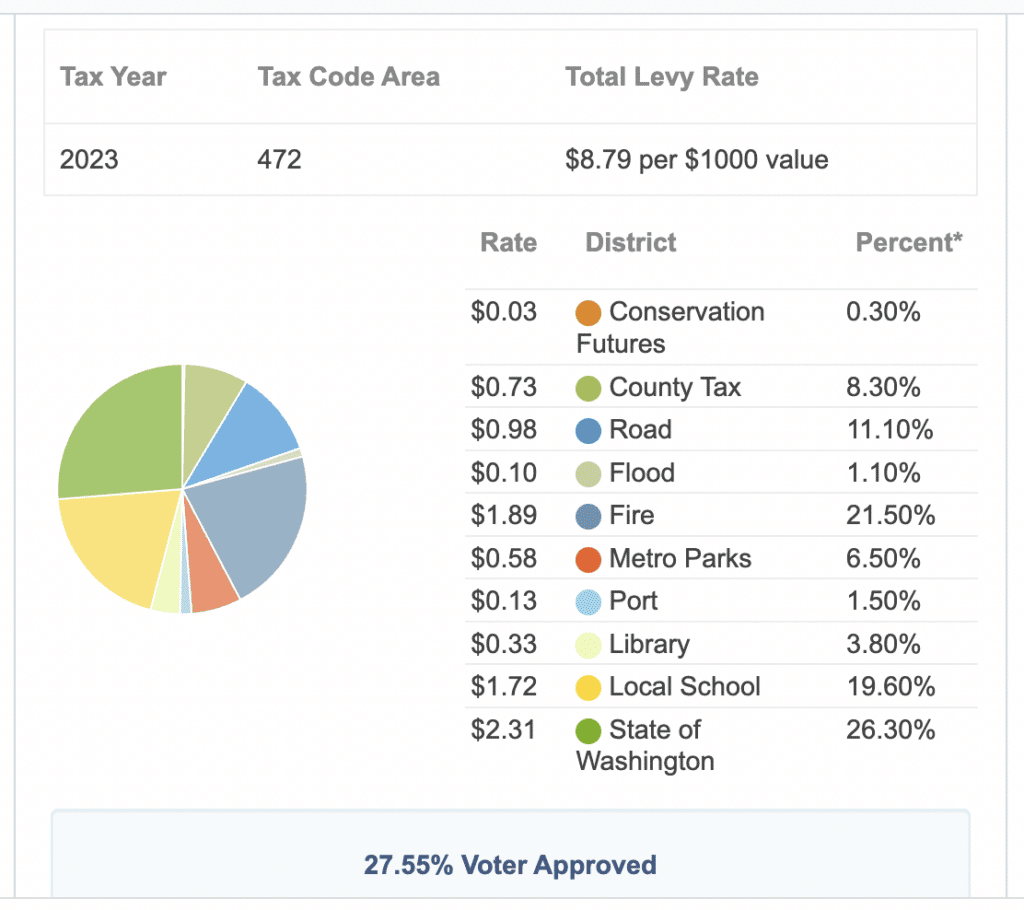Click the red-orange Metro Parks legend dot
Image resolution: width=1024 pixels, height=910 pixels.
coord(588,560)
